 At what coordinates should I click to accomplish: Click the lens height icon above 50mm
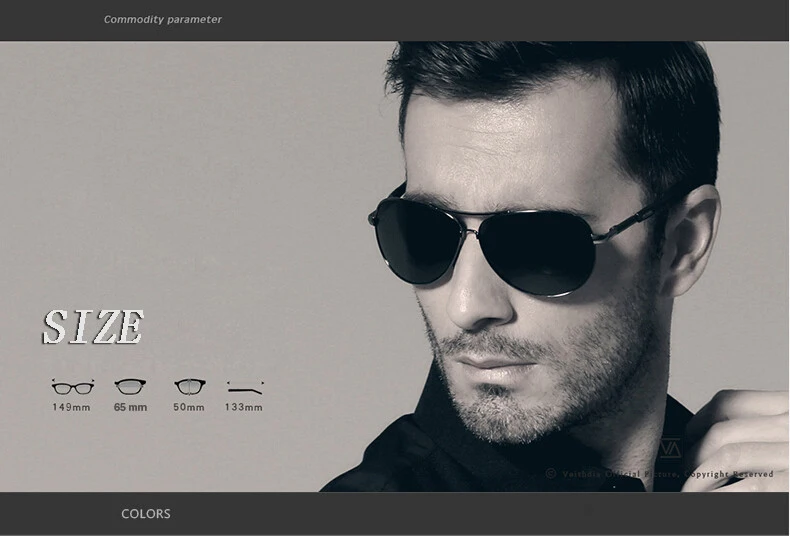[x=190, y=386]
